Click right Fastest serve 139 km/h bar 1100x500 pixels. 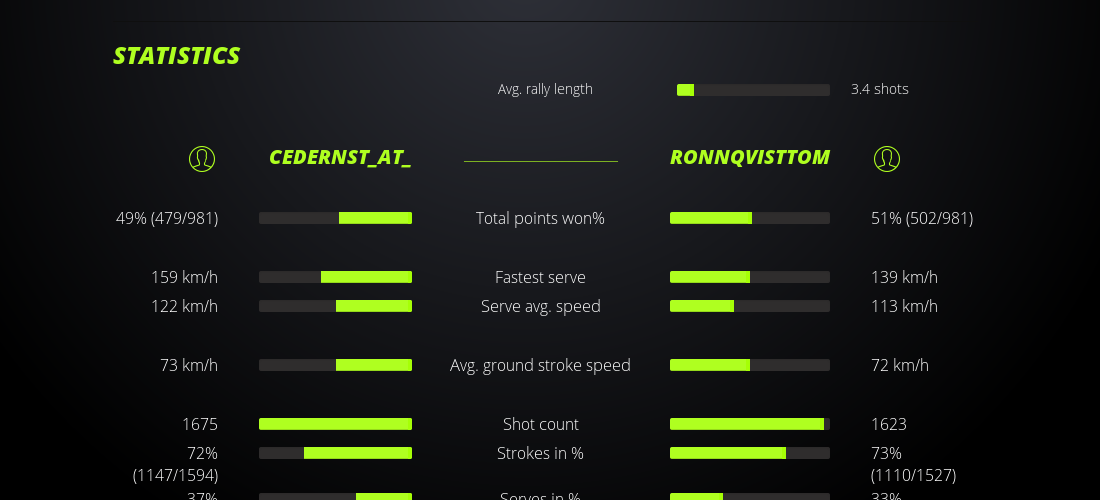(750, 277)
